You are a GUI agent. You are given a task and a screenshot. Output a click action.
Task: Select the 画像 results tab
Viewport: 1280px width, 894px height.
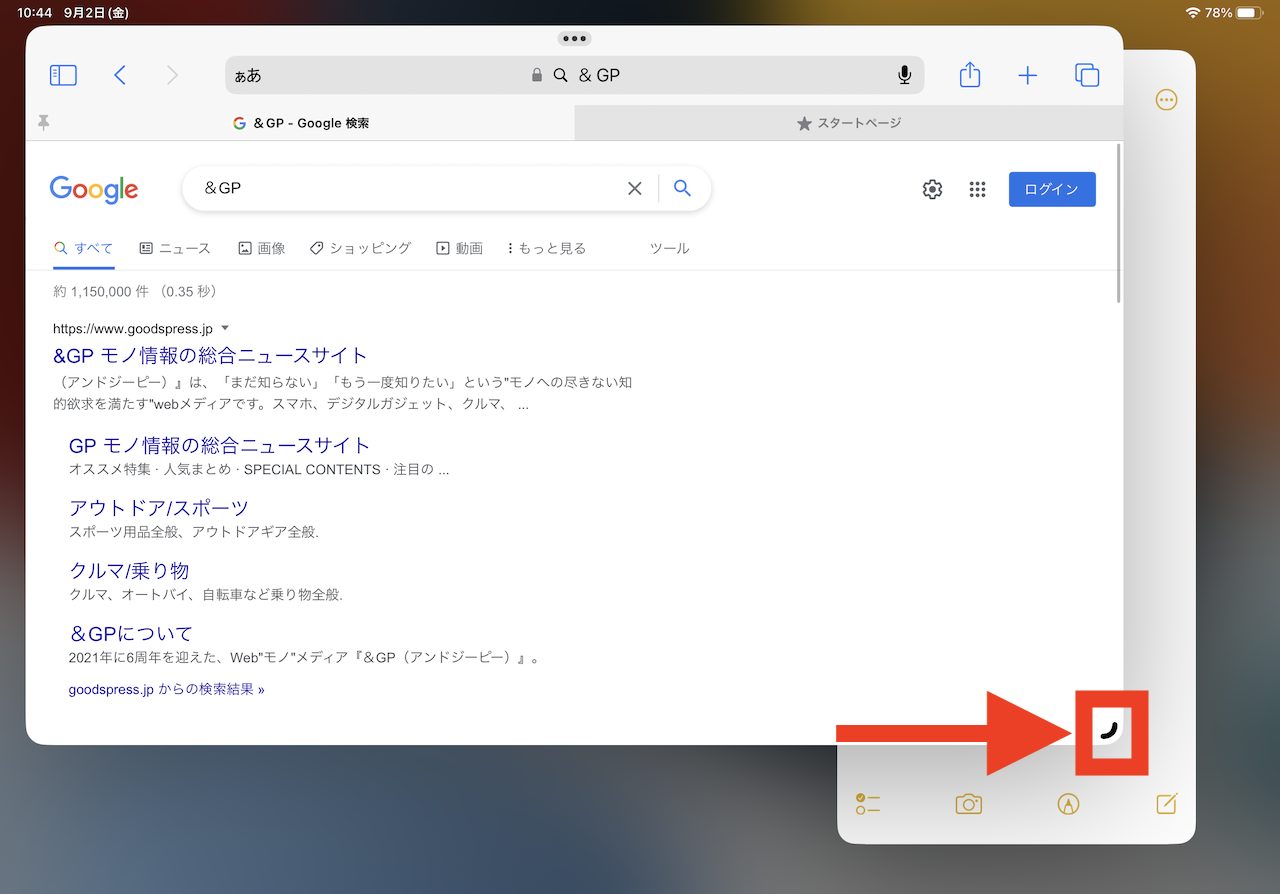262,248
